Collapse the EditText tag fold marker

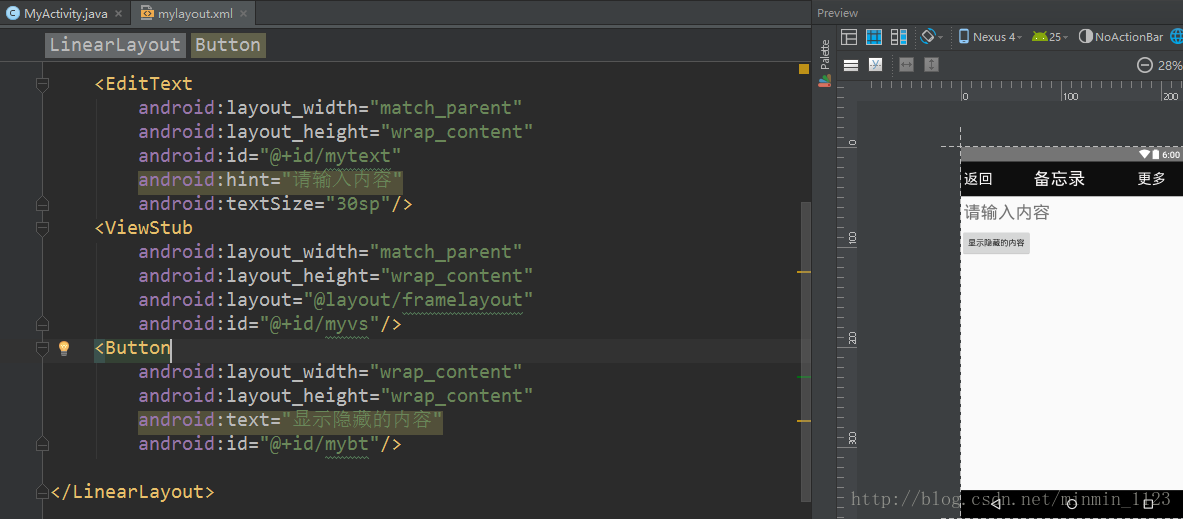(42, 83)
